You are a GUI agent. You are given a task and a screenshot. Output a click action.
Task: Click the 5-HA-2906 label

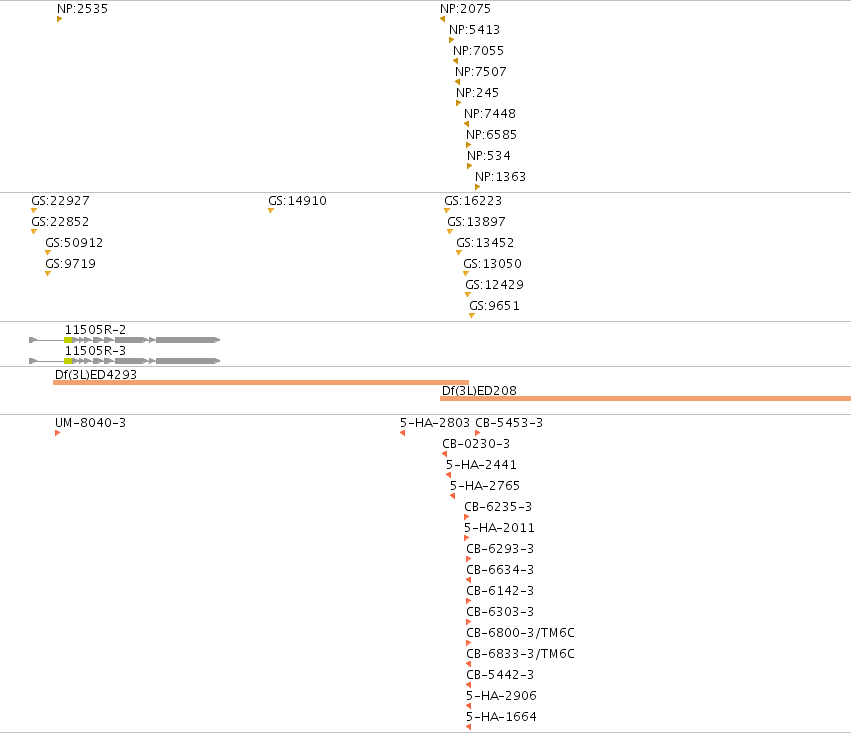point(501,696)
